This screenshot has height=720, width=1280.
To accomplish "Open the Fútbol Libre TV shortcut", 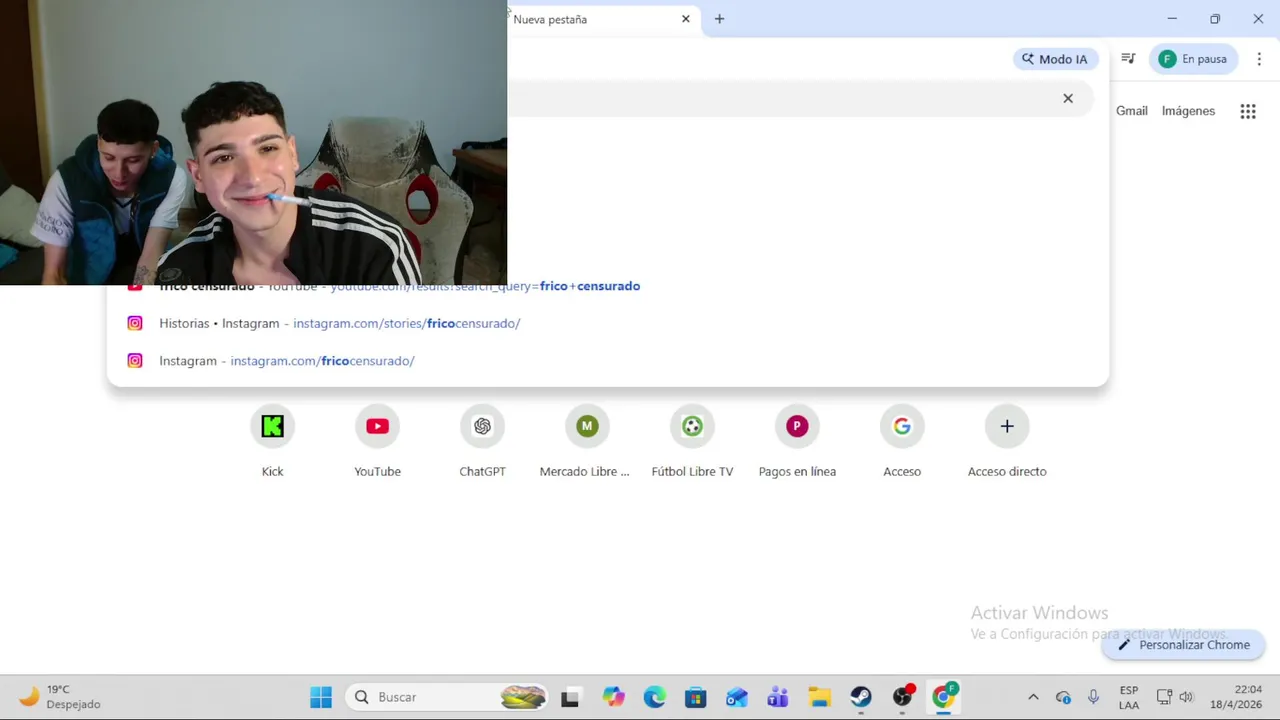I will click(692, 440).
